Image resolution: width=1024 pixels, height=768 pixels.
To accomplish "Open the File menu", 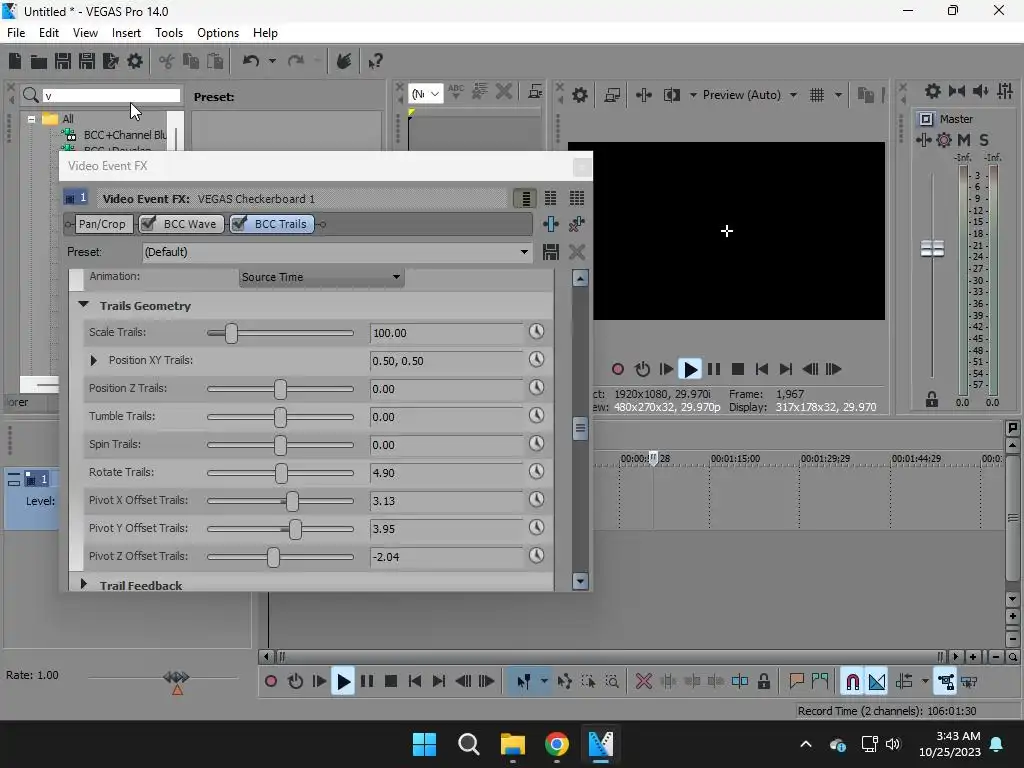I will click(x=16, y=33).
